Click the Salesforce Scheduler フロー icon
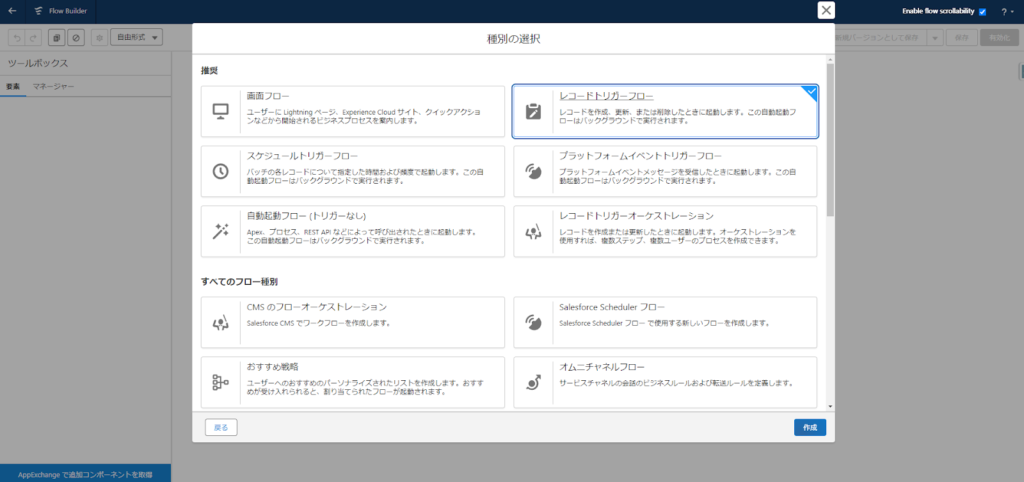This screenshot has height=482, width=1024. click(533, 322)
